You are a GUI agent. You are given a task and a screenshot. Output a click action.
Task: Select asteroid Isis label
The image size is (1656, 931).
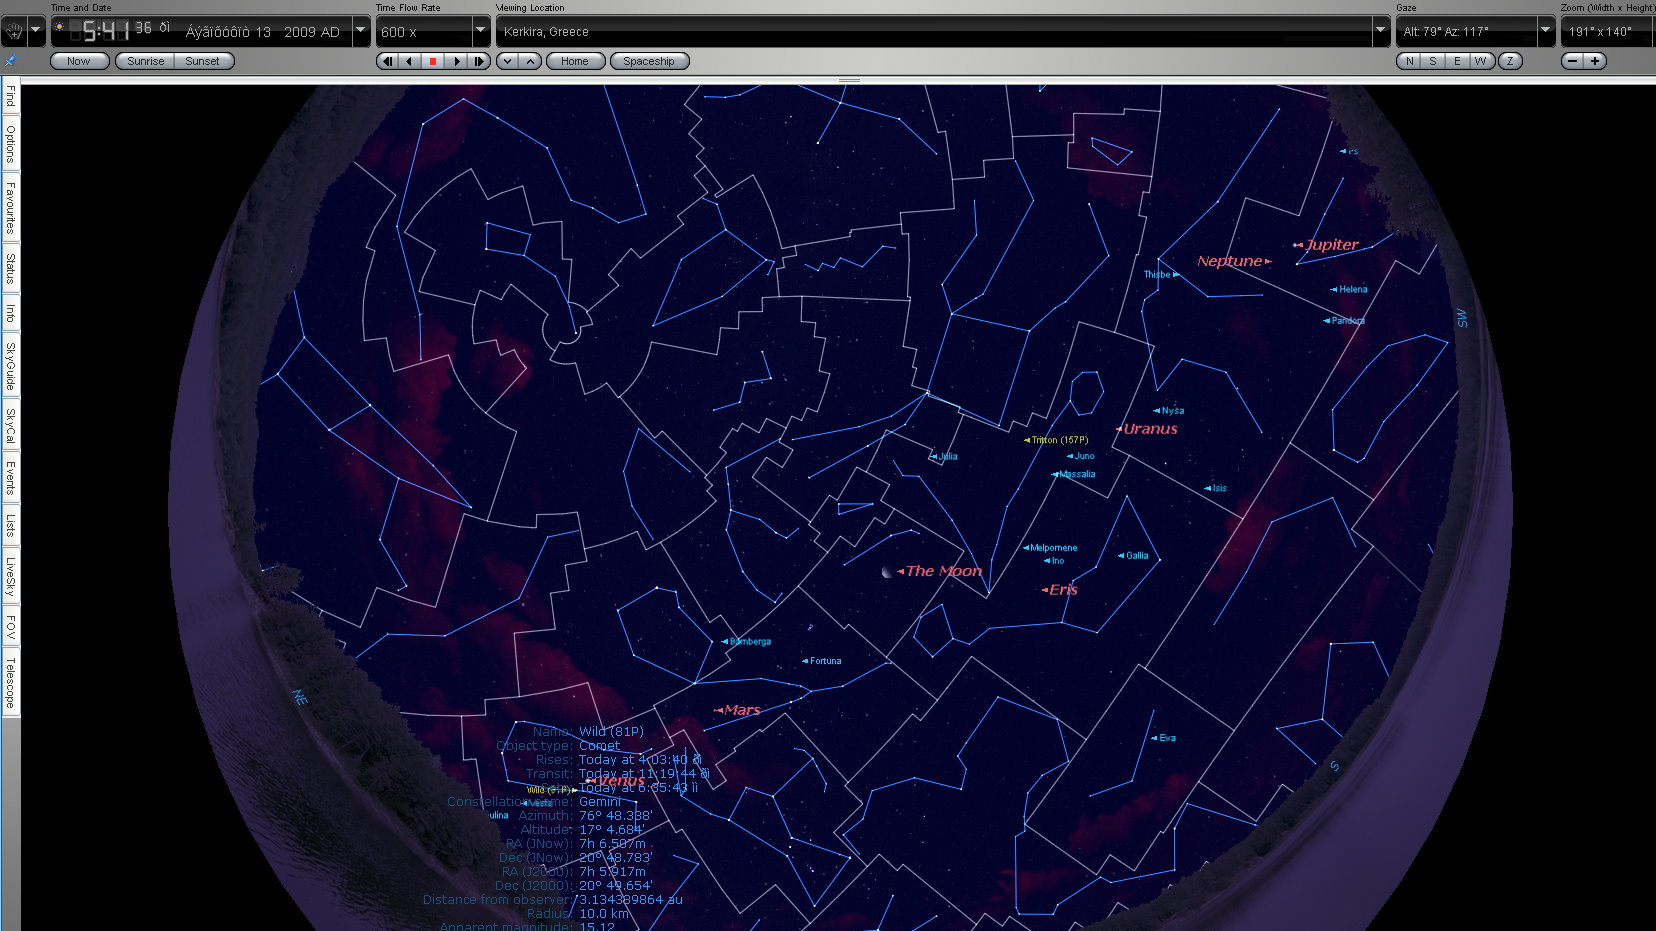[1219, 489]
